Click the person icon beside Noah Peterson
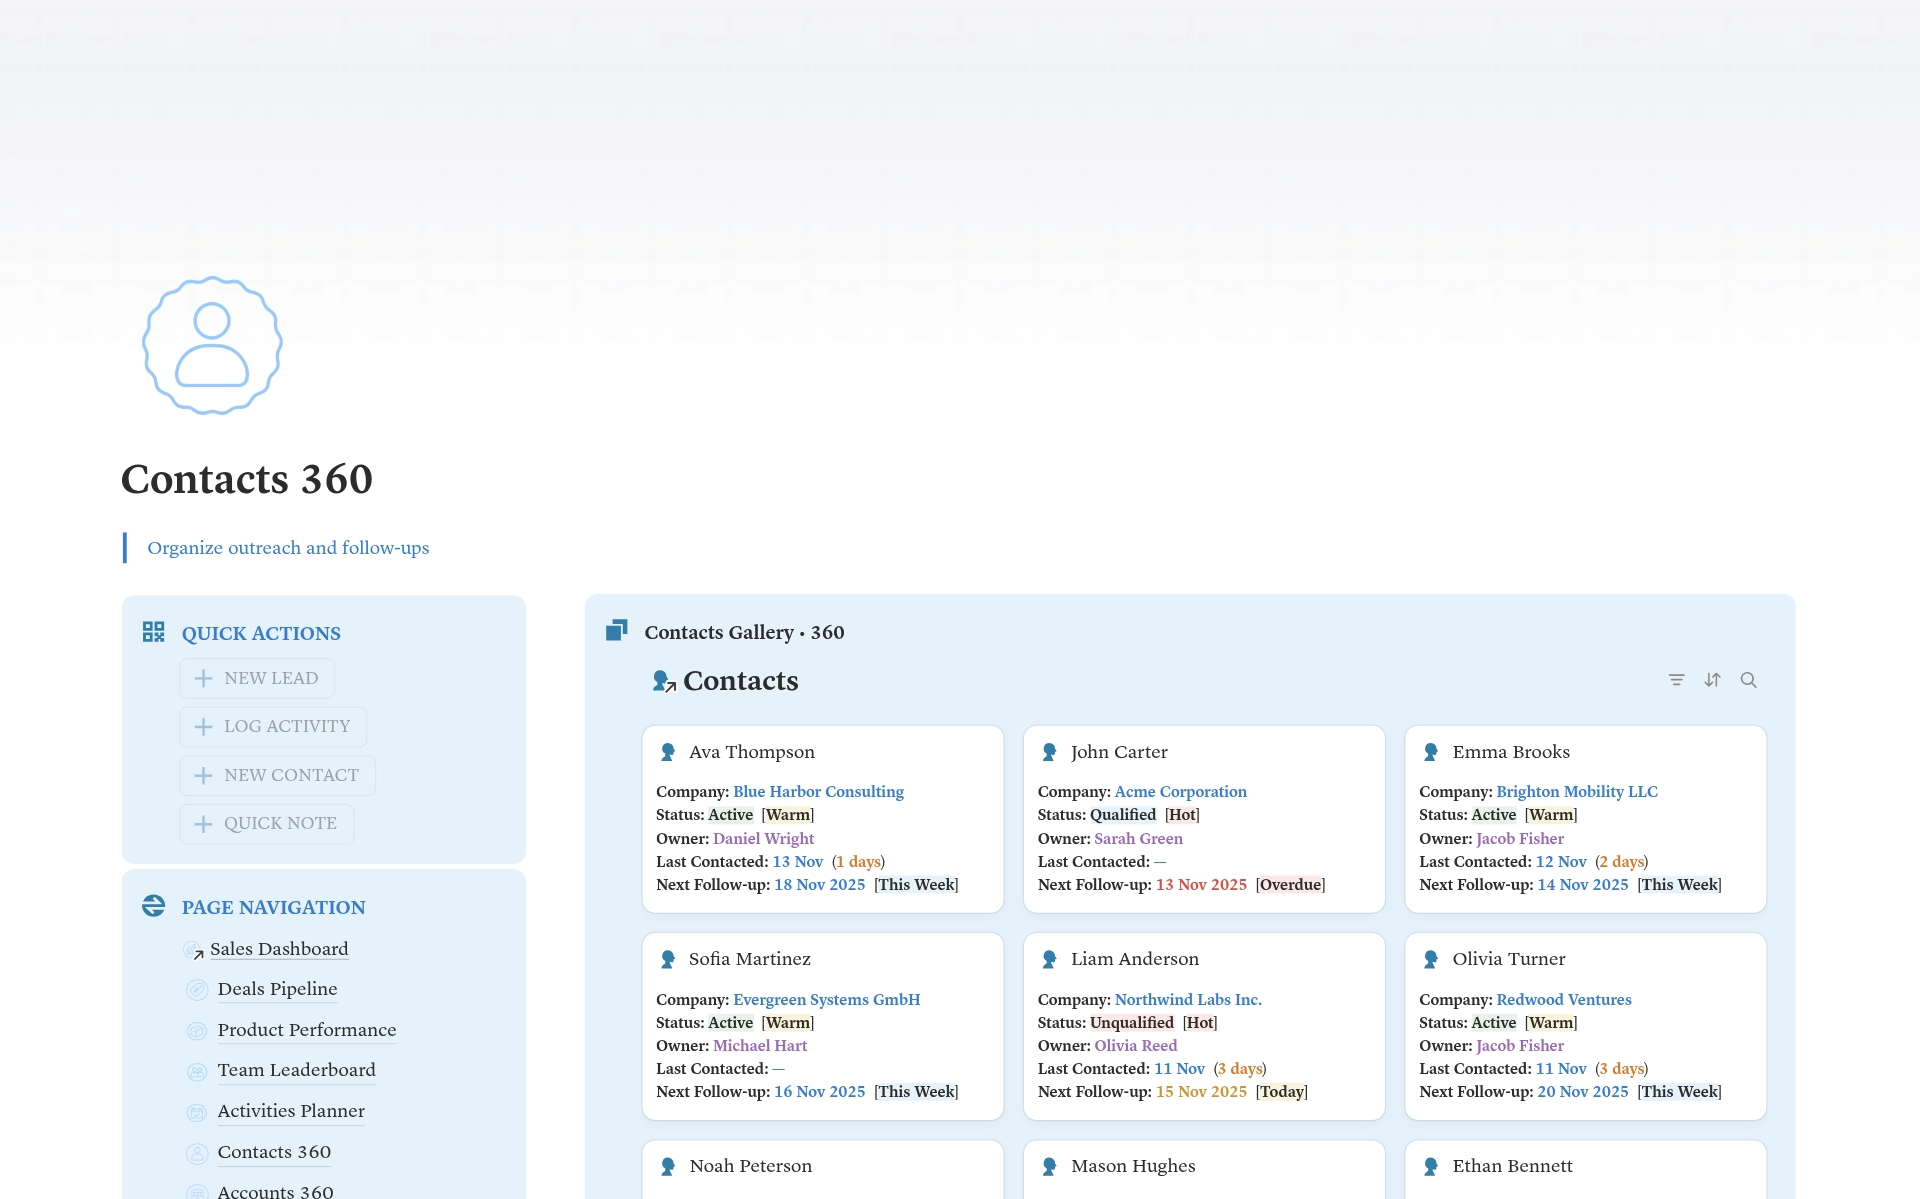1920x1199 pixels. click(668, 1166)
